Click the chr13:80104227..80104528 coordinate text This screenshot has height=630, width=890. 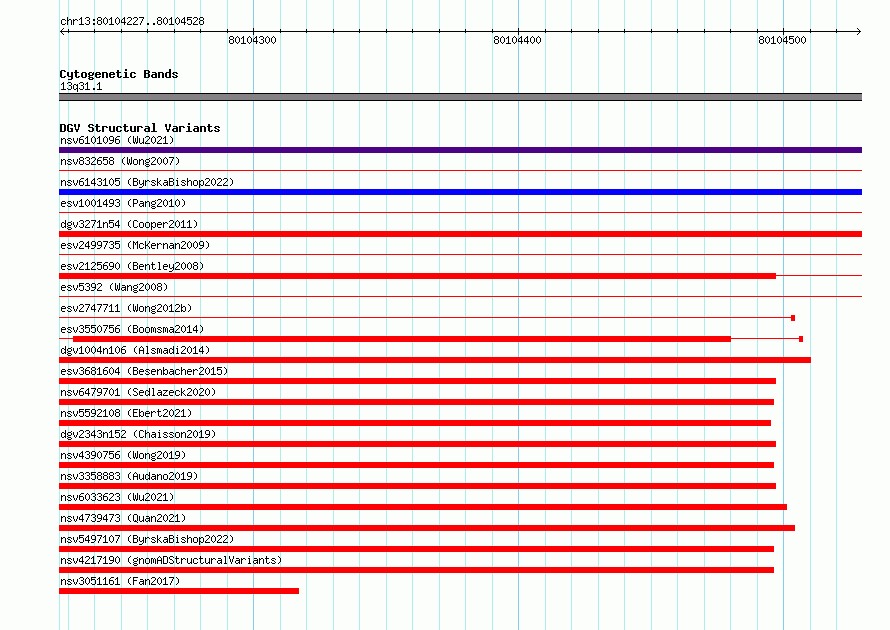(x=132, y=21)
